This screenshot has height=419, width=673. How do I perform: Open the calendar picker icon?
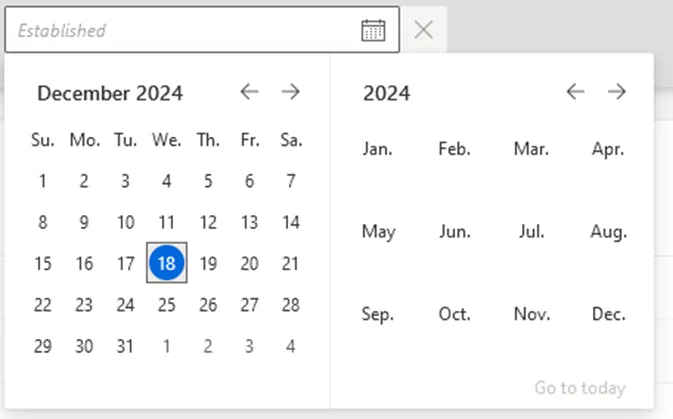(x=373, y=30)
